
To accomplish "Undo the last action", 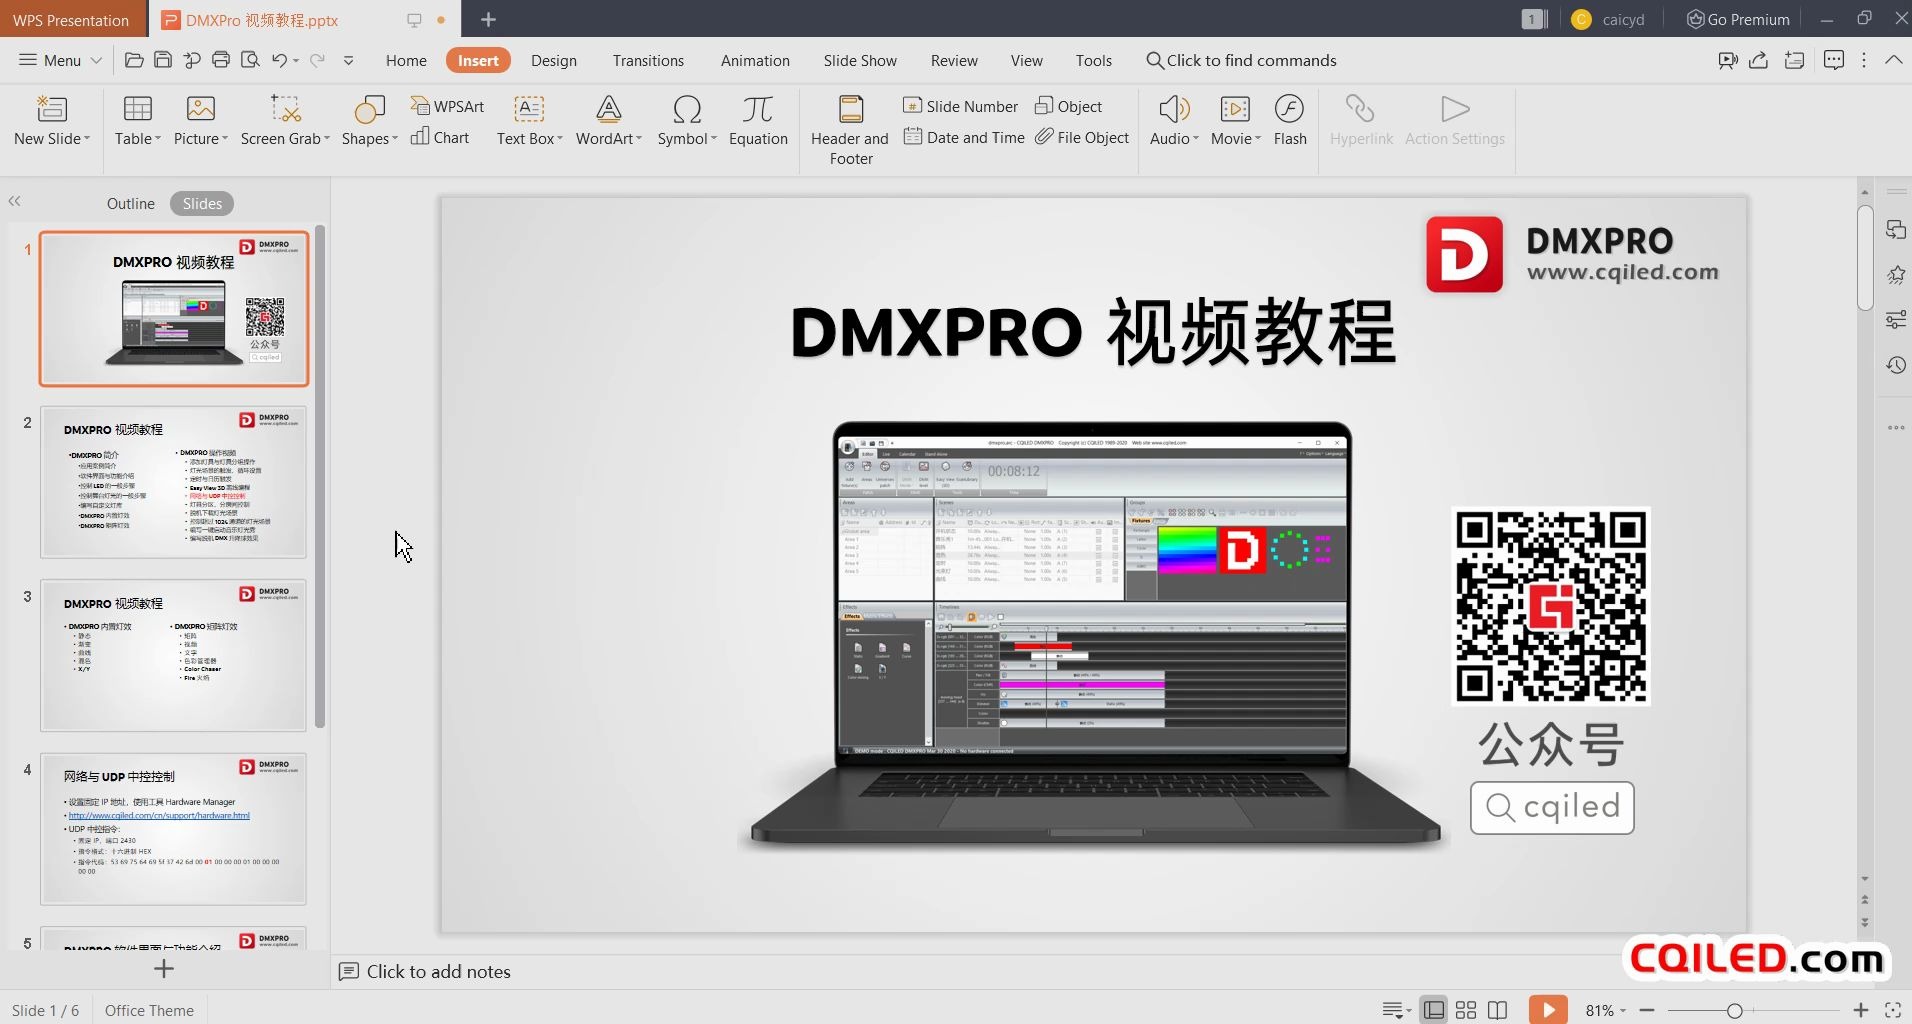I will tap(280, 60).
